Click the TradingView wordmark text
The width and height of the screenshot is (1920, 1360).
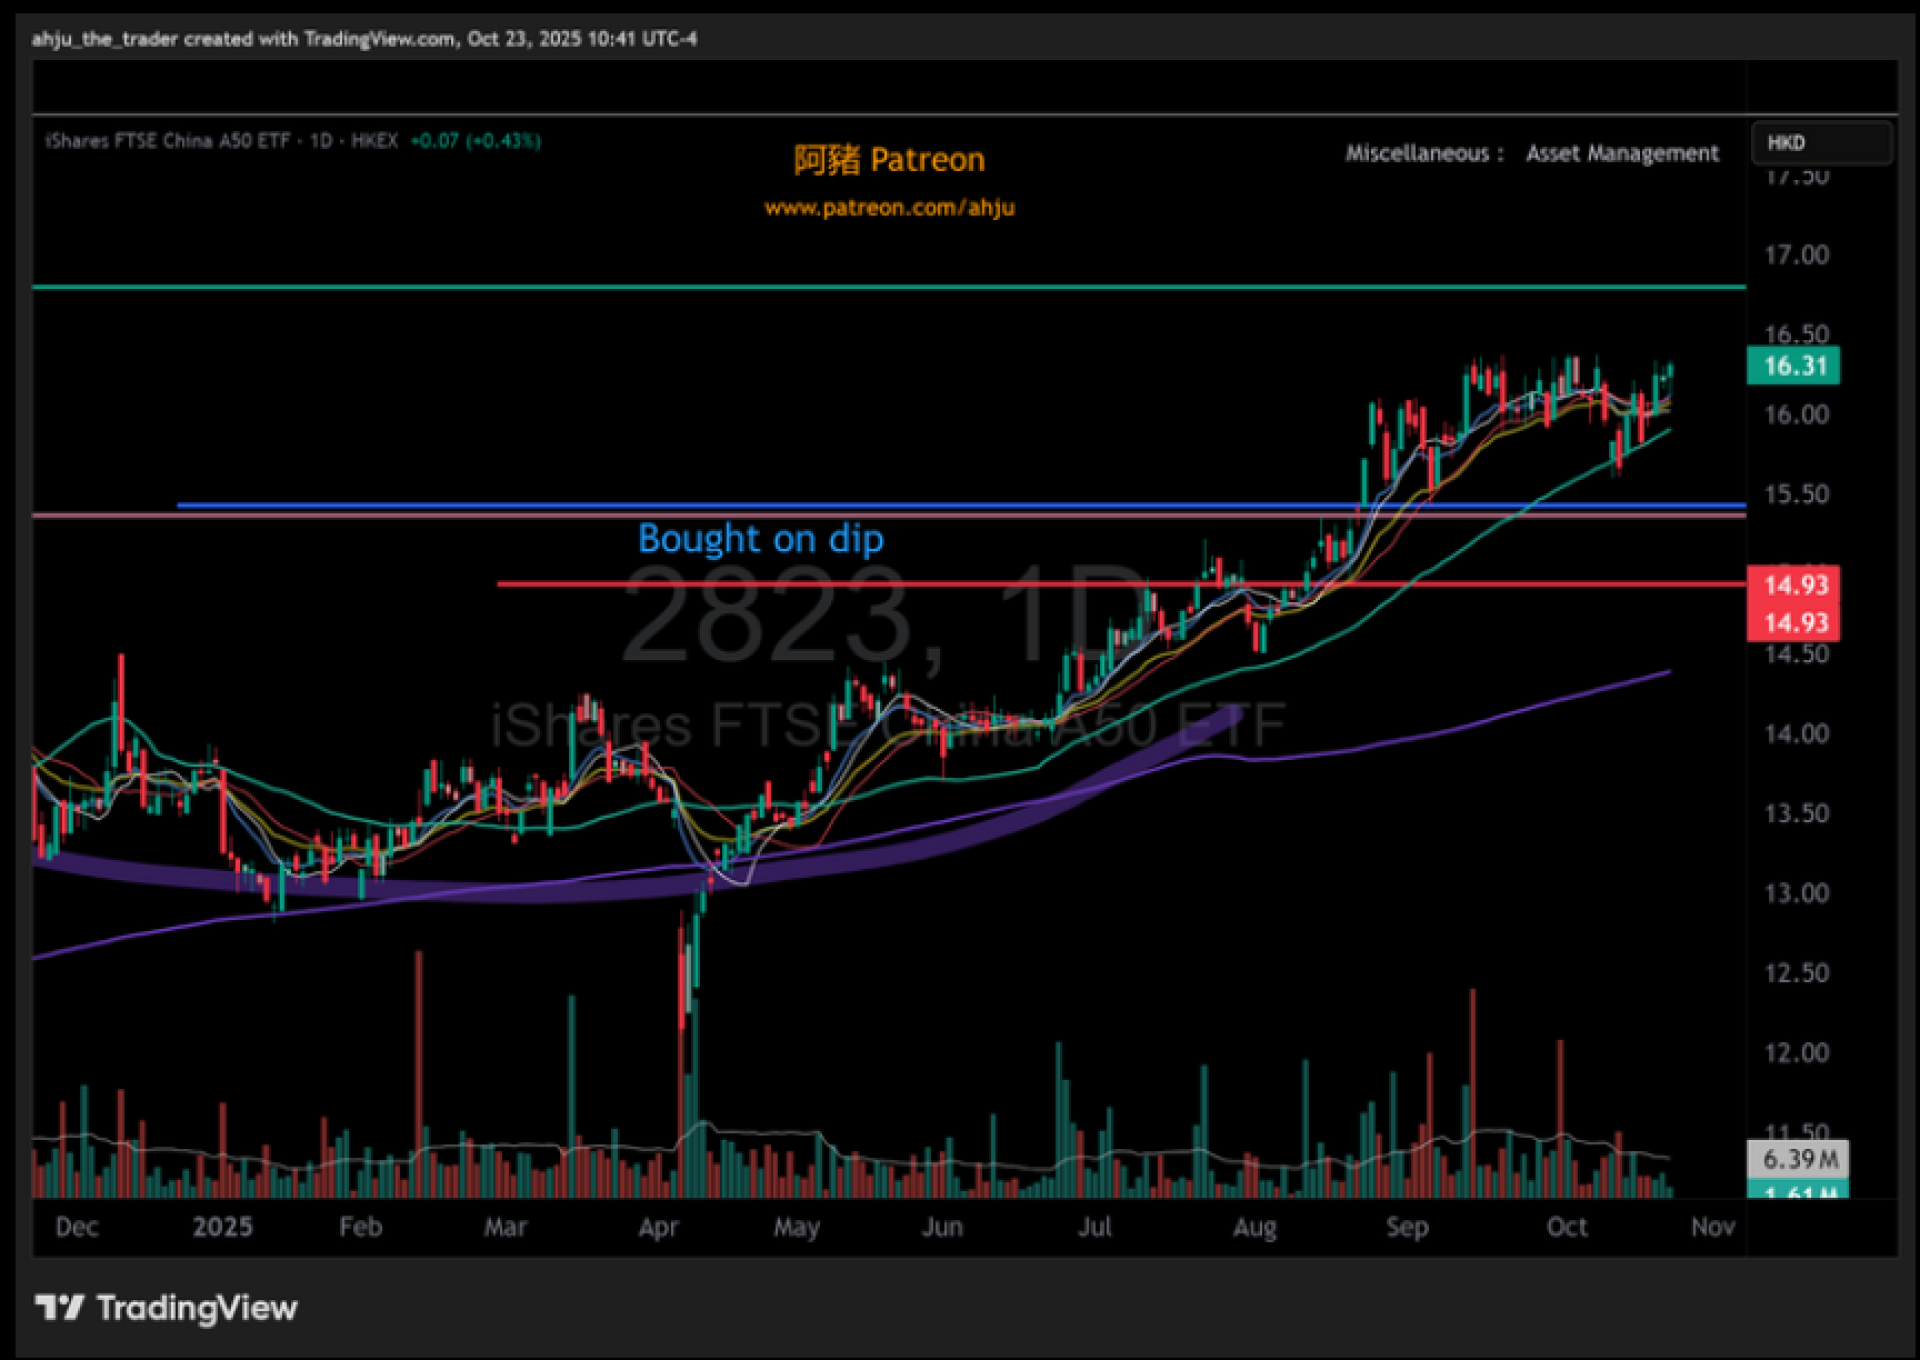(x=197, y=1308)
